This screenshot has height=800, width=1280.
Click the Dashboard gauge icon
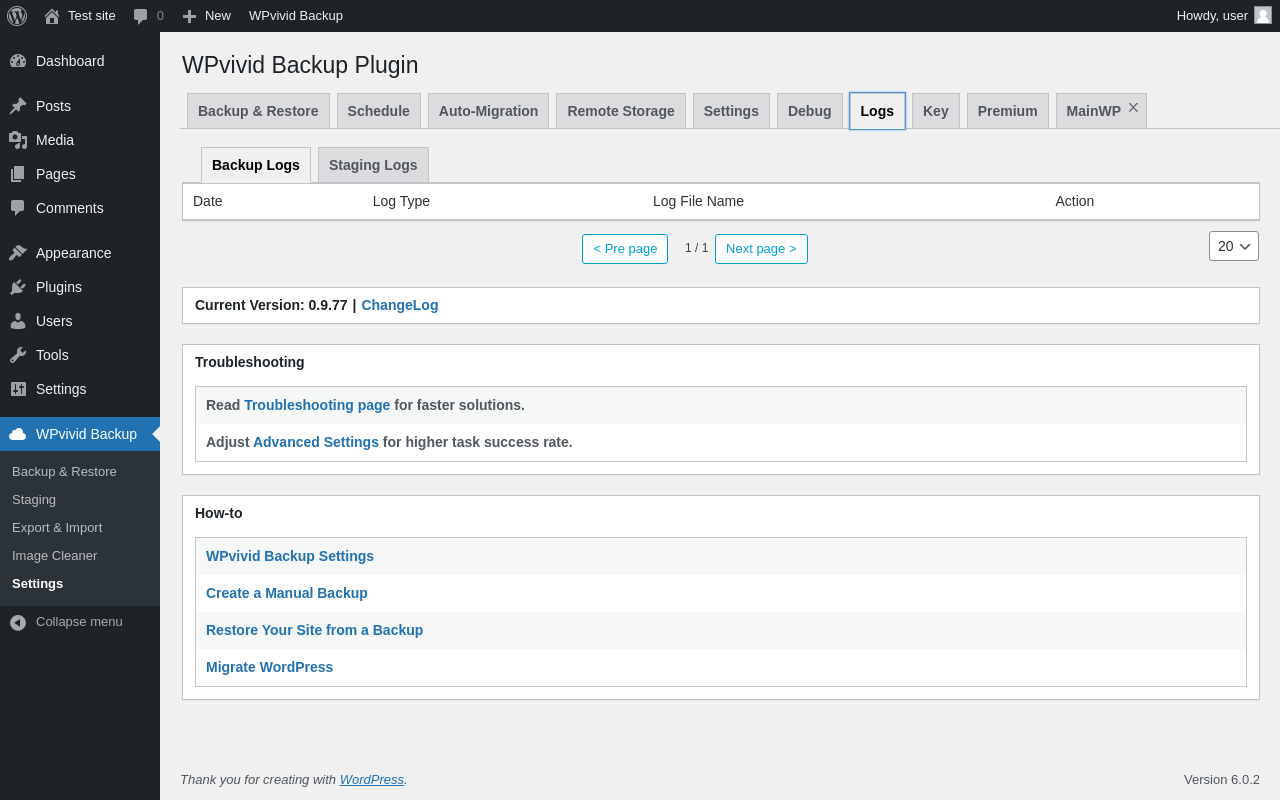18,61
